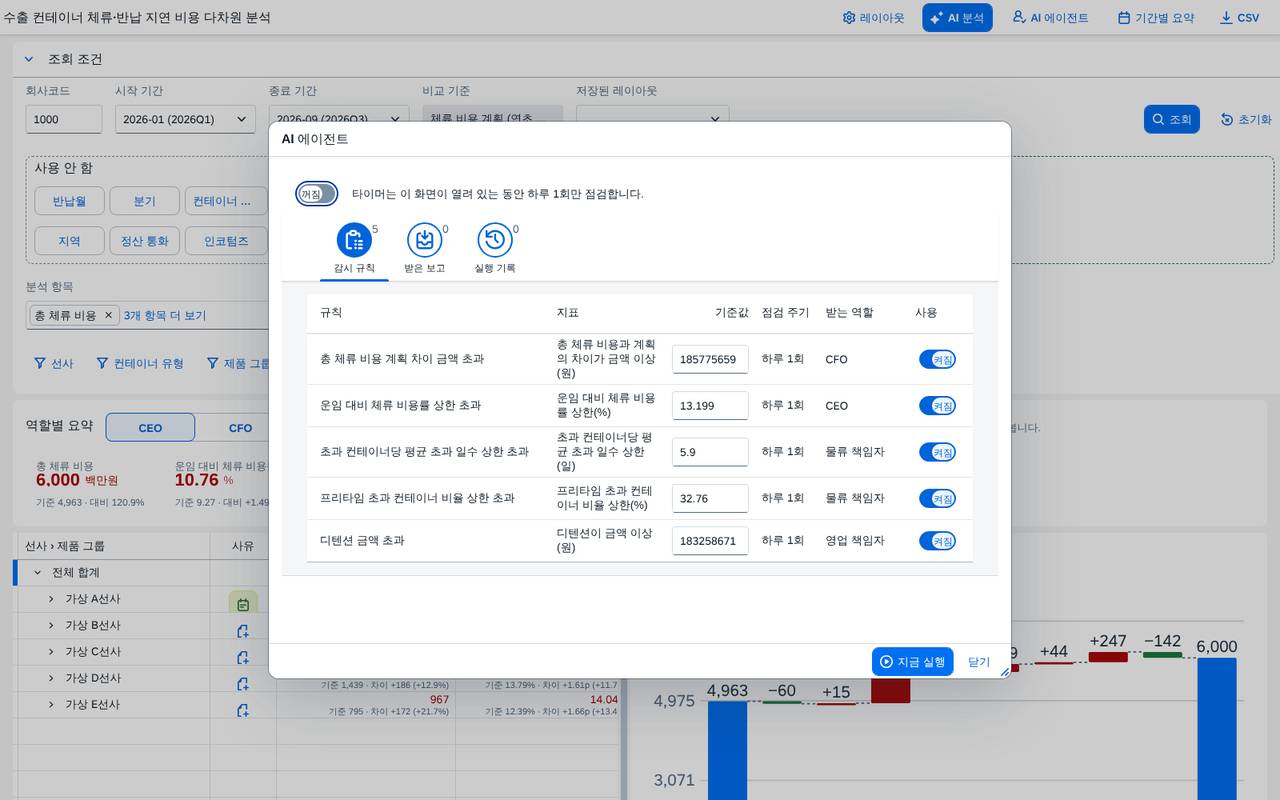Collapse the 조회 조건 section
This screenshot has height=800, width=1280.
[x=29, y=59]
